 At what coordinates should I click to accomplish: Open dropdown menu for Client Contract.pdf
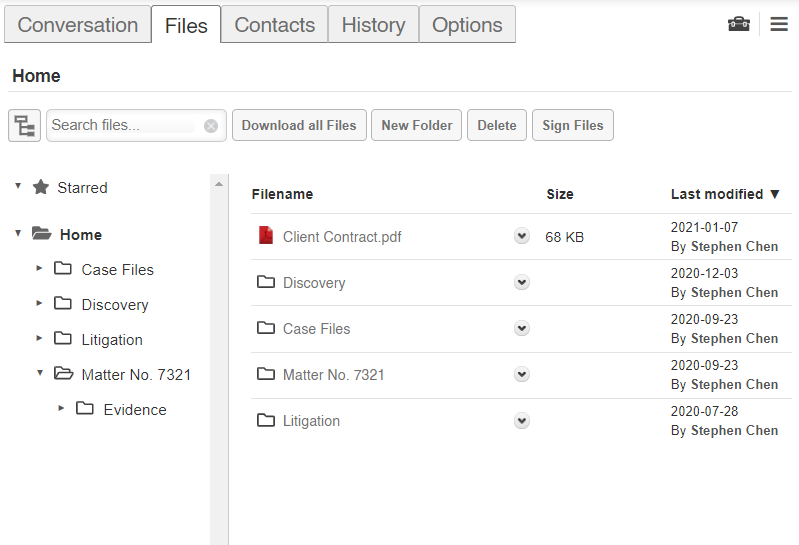point(521,236)
